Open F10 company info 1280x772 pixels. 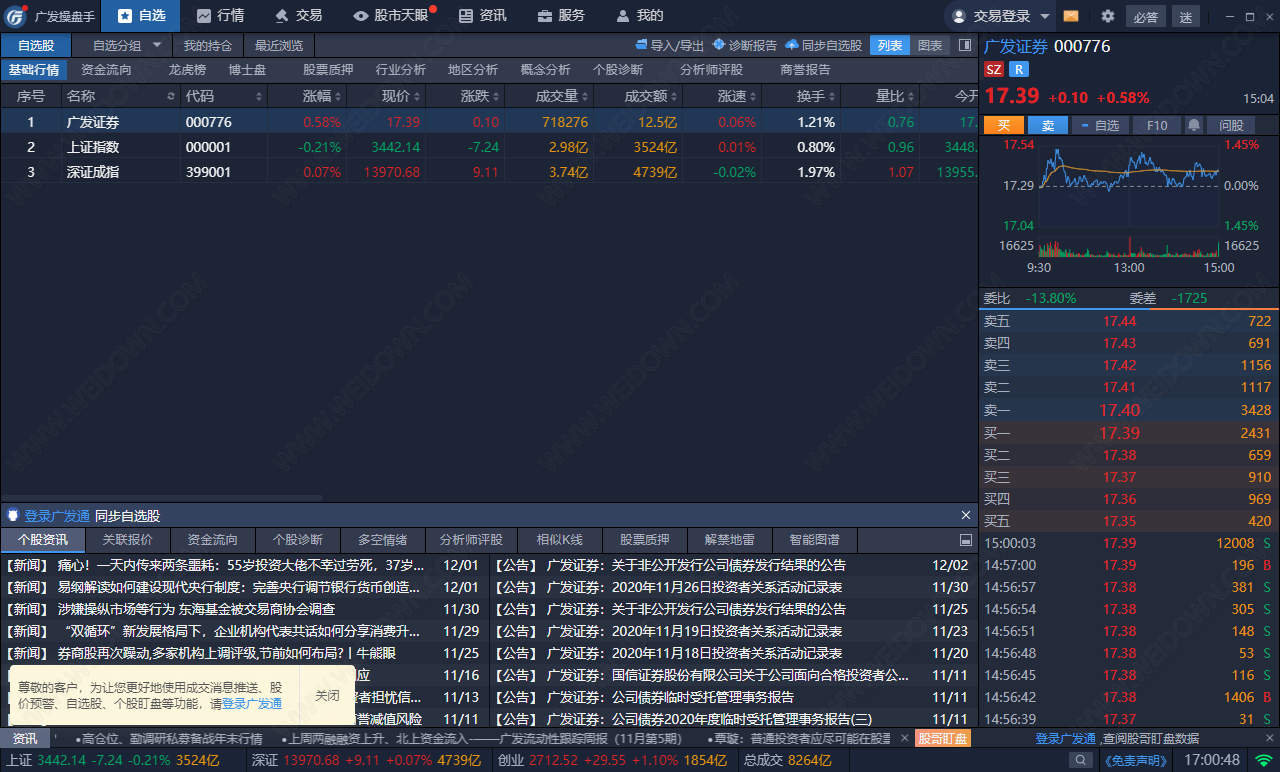click(1157, 125)
